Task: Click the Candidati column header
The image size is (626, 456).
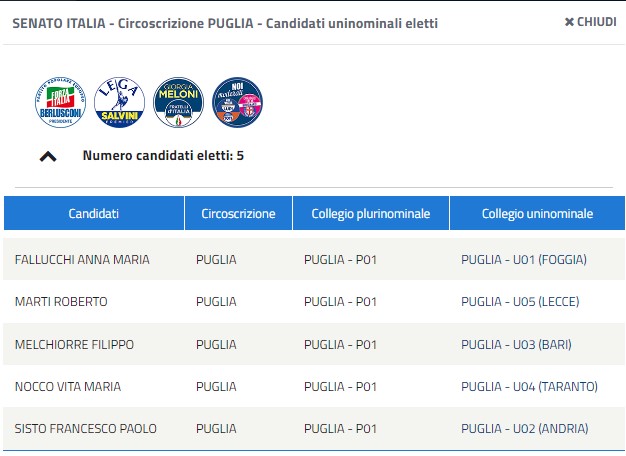Action: 94,213
